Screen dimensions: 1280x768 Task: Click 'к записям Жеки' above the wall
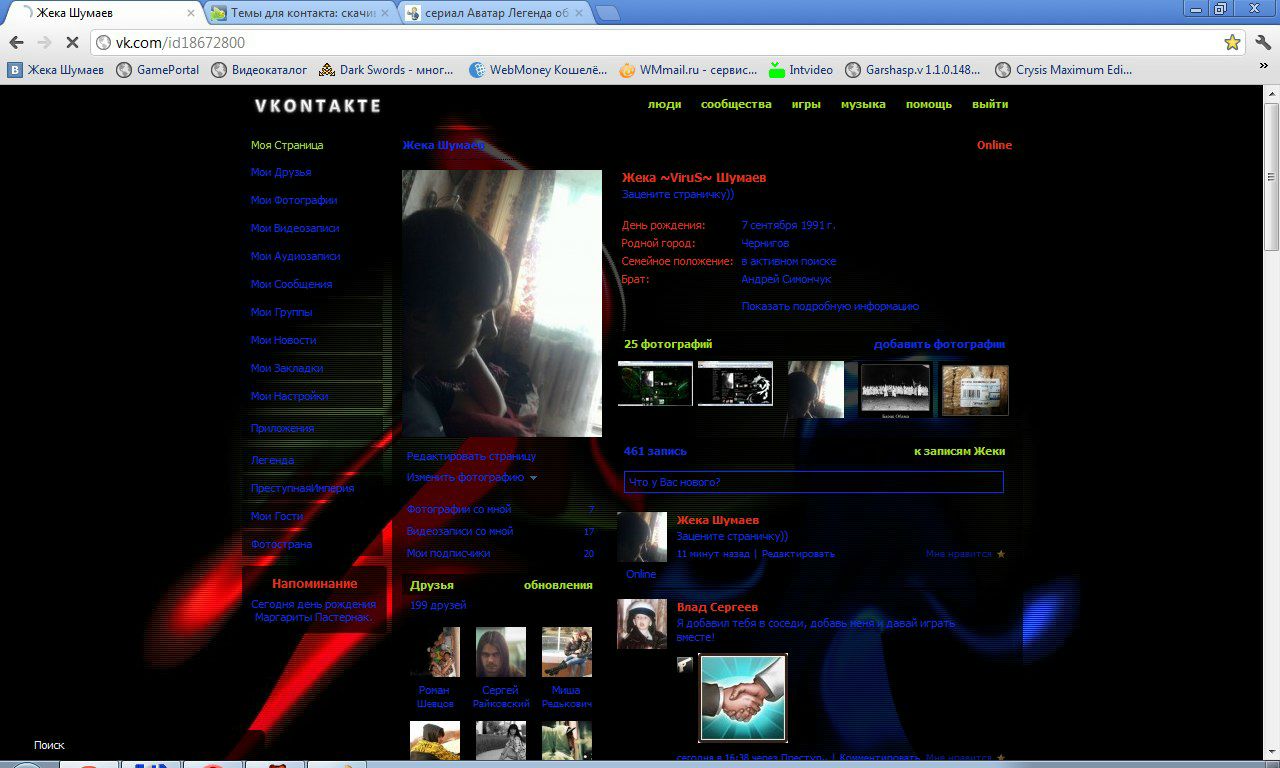[x=960, y=451]
